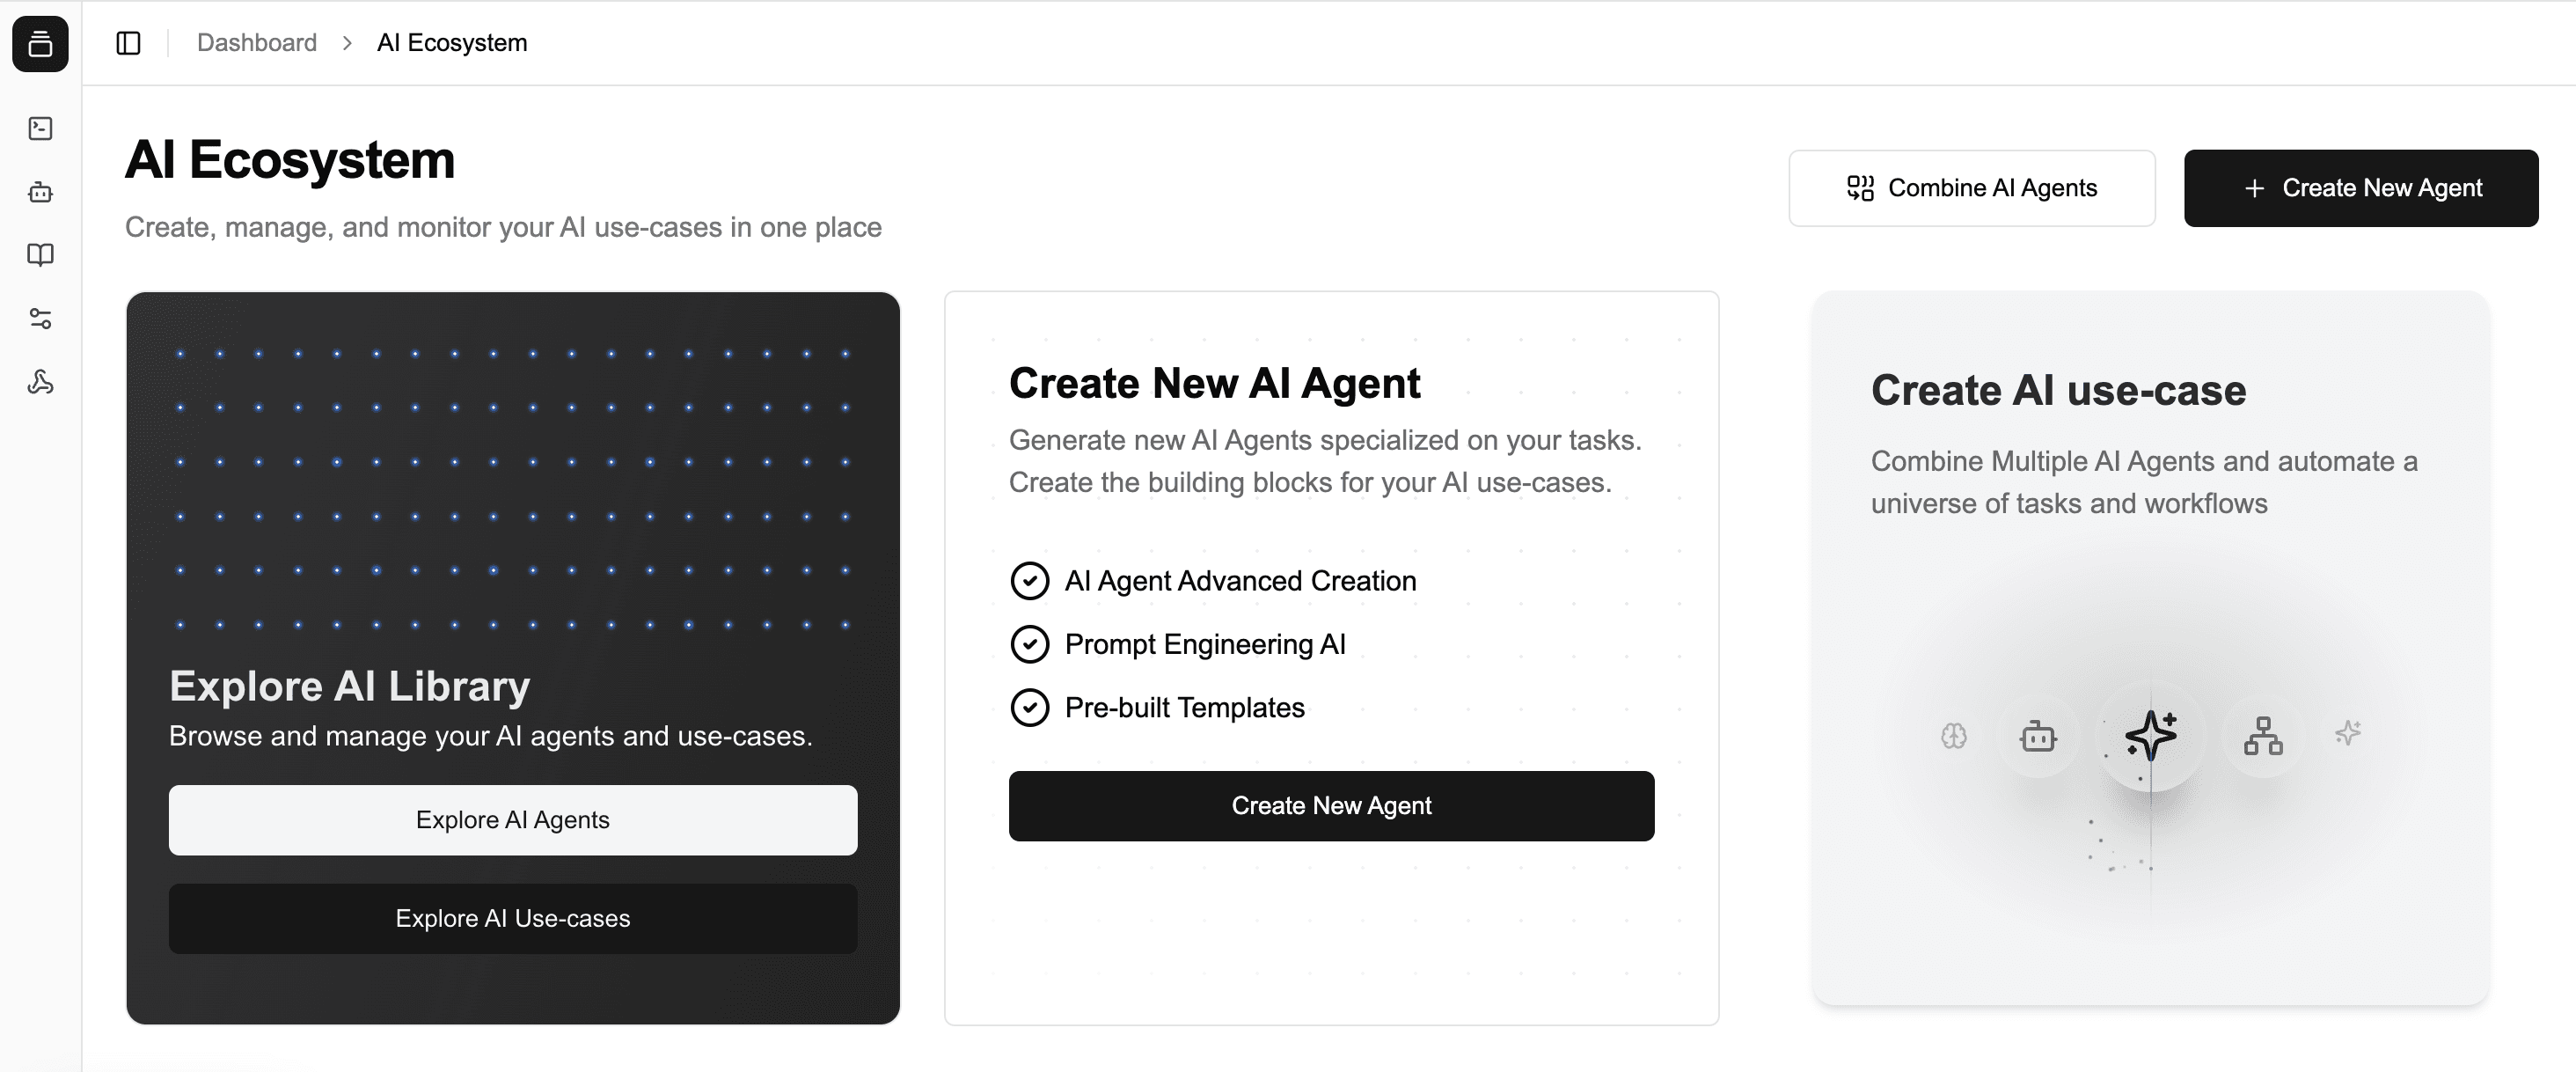Click the brain icon in the use-case card
The image size is (2576, 1072).
click(x=1953, y=736)
